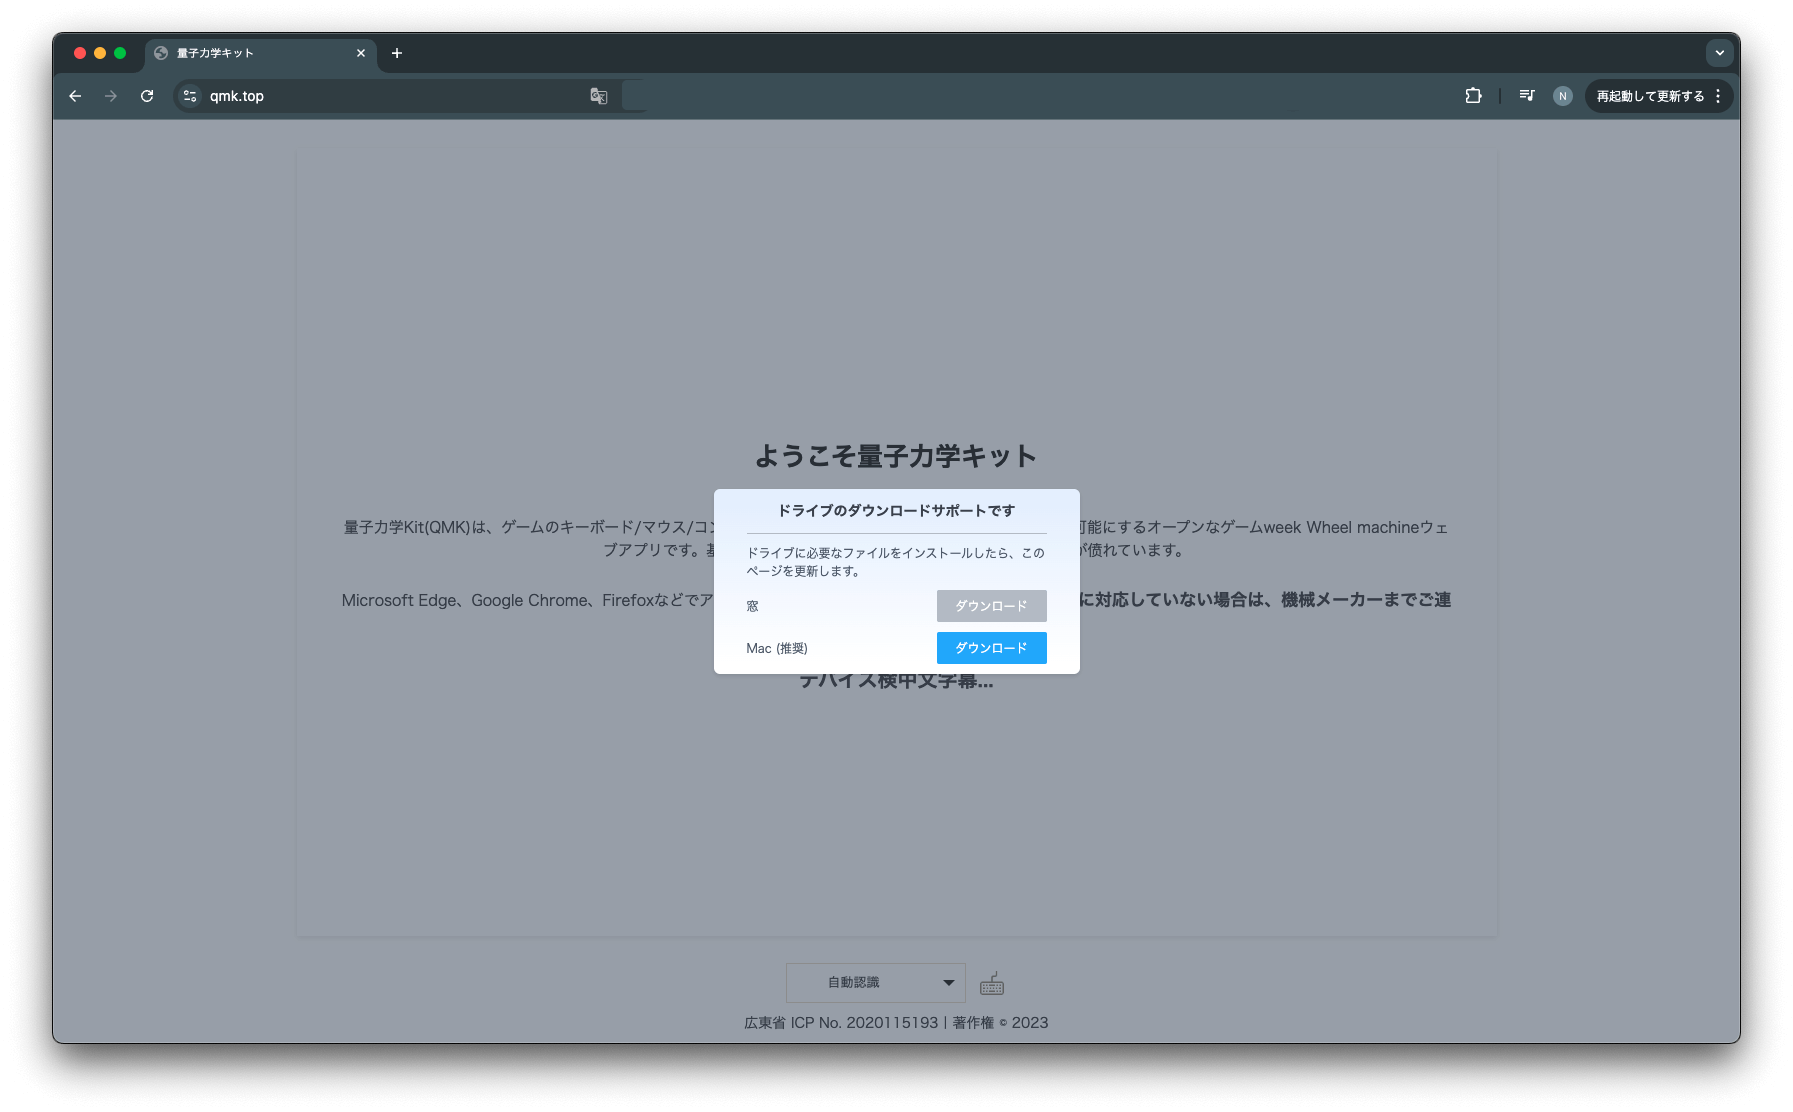Click the forward navigation arrow

click(x=111, y=96)
